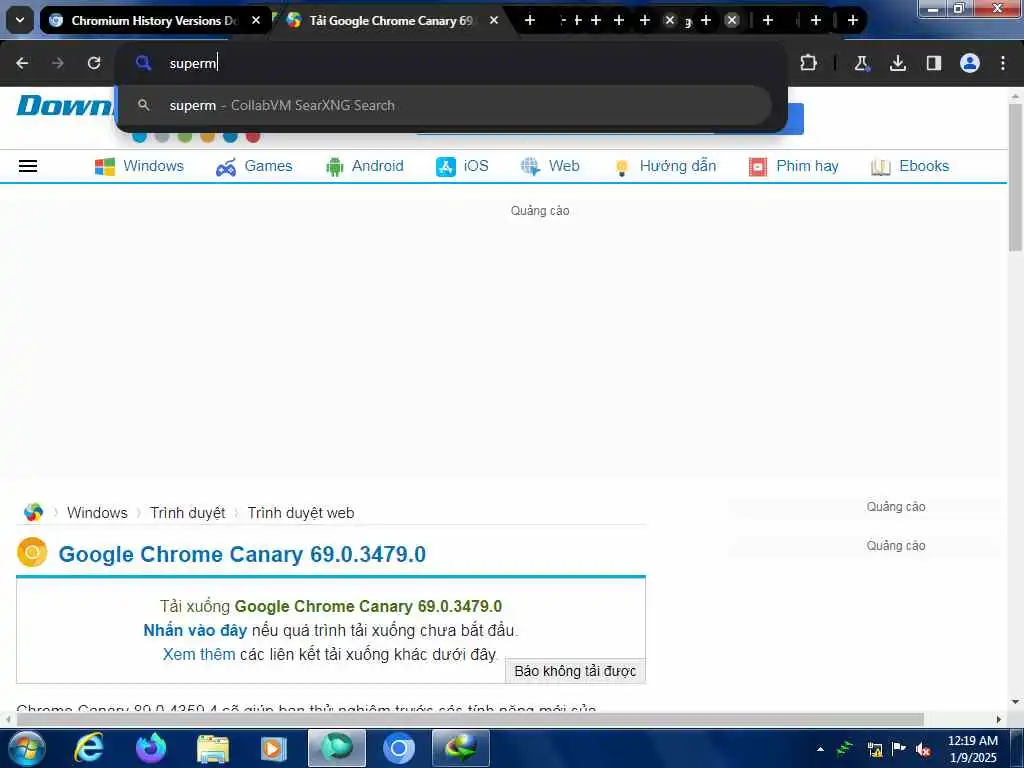Click the breadcrumb home icon
1024x768 pixels.
click(x=33, y=513)
